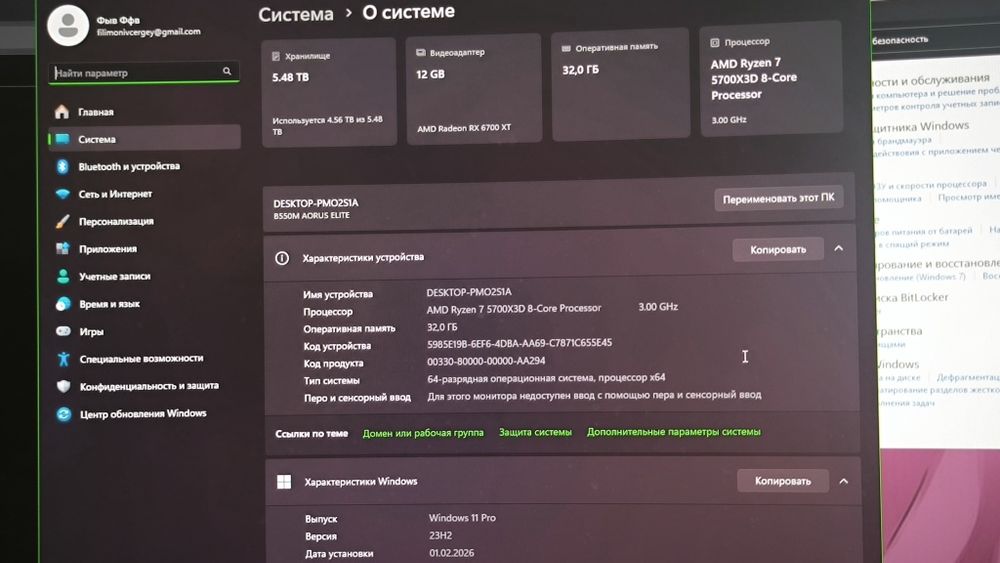This screenshot has width=1000, height=563.
Task: Click Дата установки value 01.02.2026
Action: point(452,553)
